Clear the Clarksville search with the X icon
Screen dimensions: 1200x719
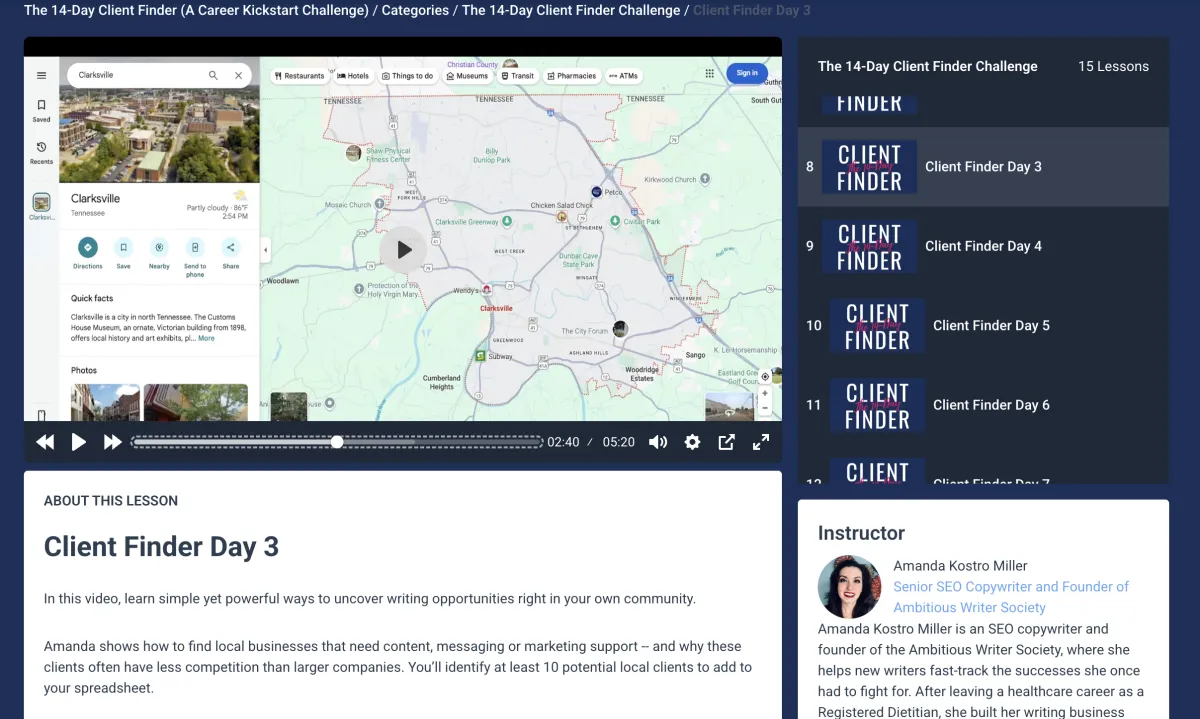[238, 75]
